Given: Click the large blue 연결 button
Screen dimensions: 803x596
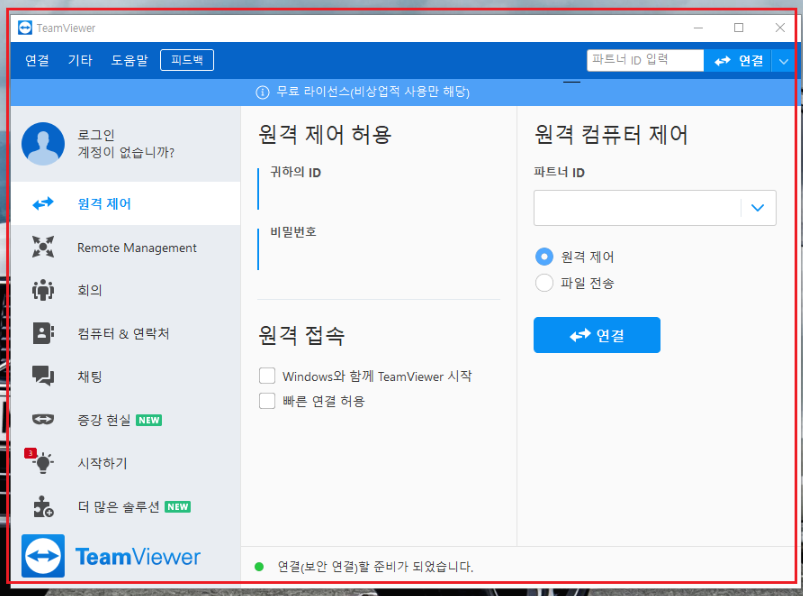Looking at the screenshot, I should click(x=597, y=335).
